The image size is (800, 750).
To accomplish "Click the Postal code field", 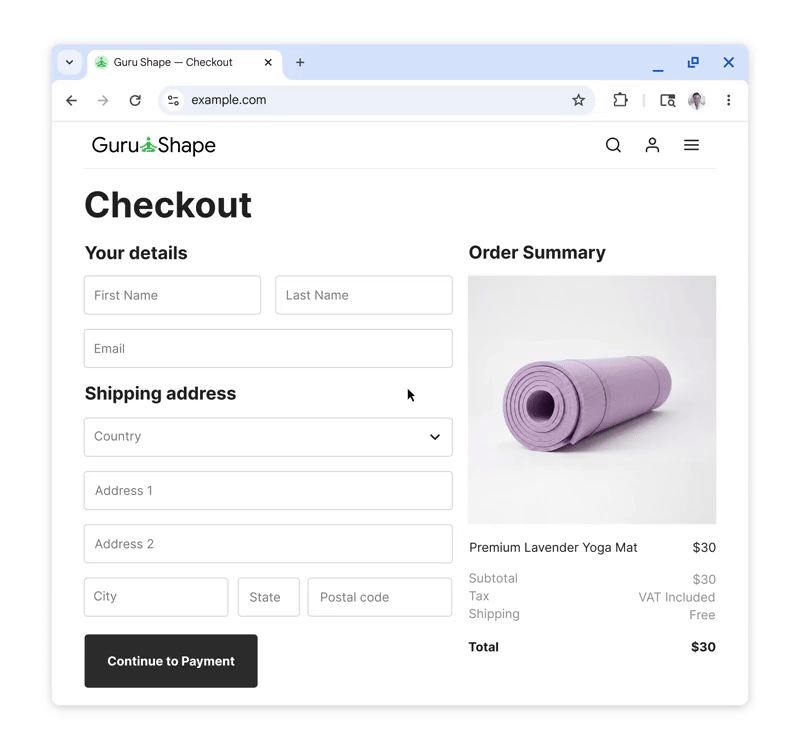I will [x=379, y=597].
